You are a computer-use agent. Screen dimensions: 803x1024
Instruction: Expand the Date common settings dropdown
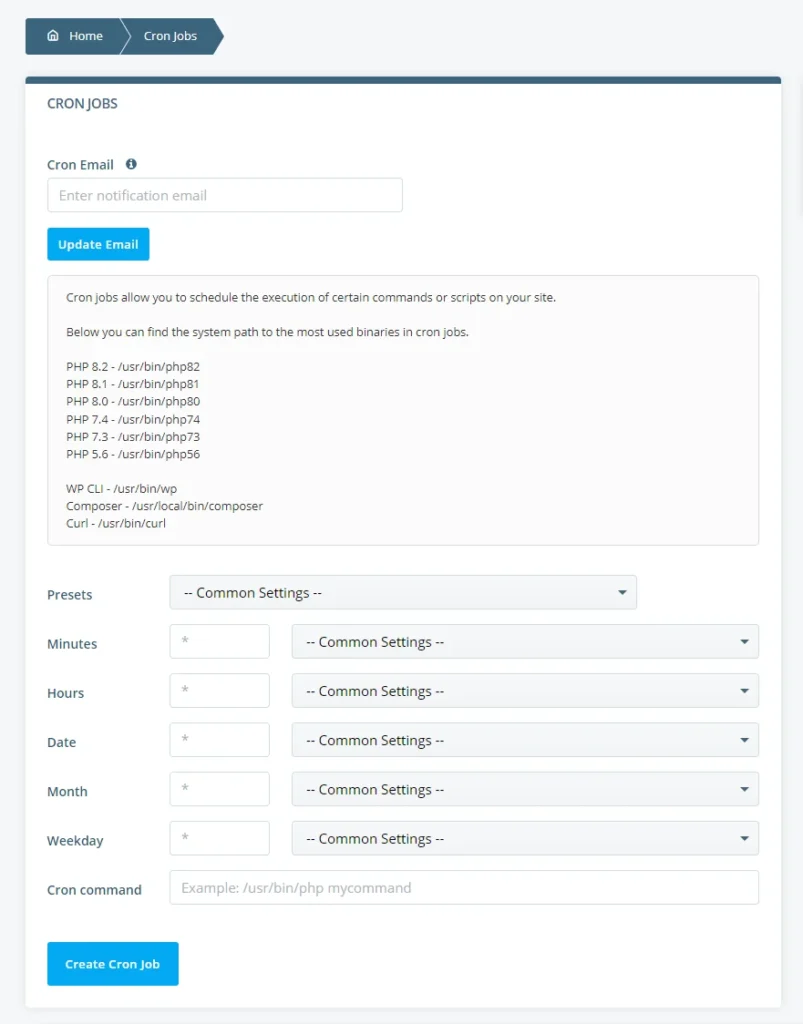[x=525, y=740]
